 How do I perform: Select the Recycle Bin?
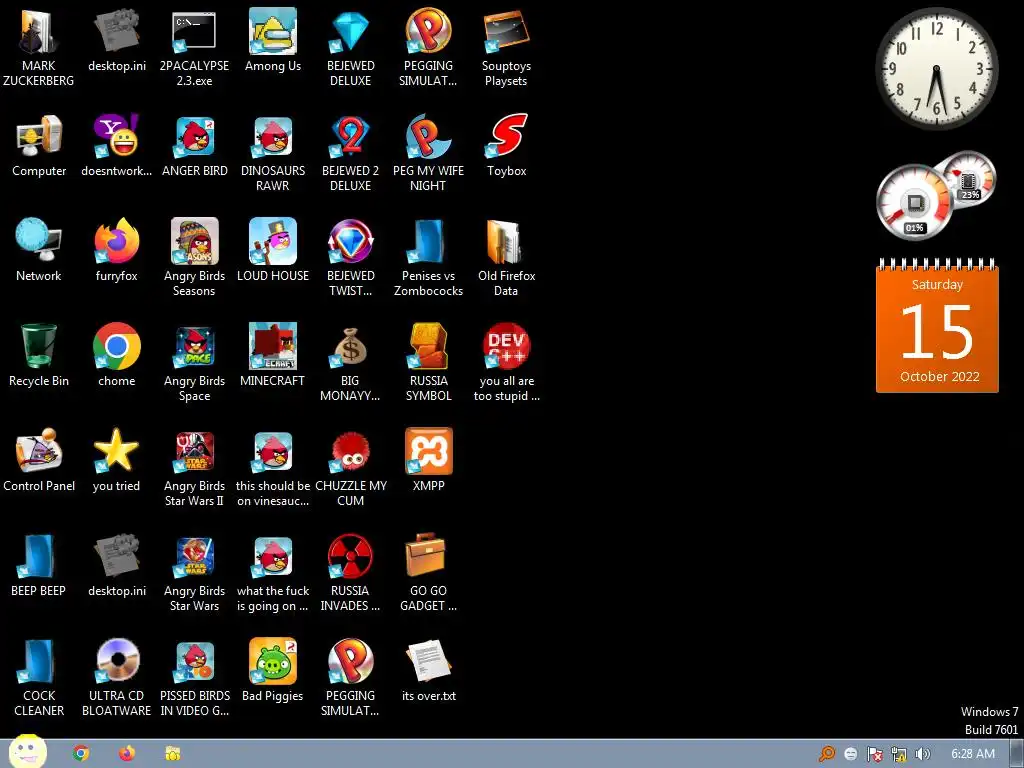tap(39, 347)
